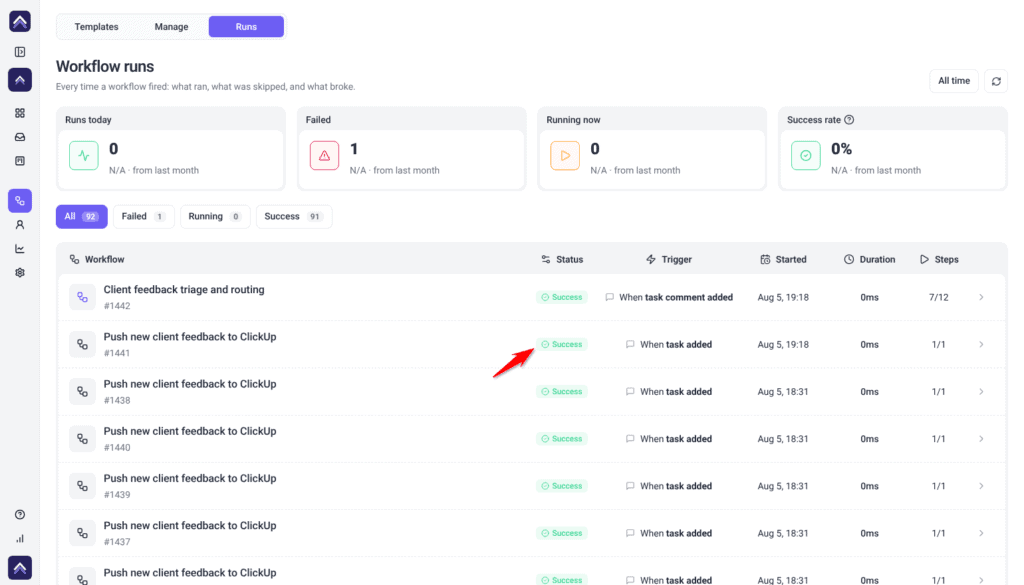The image size is (1024, 585).
Task: Switch to the Manage tab
Action: tap(171, 27)
